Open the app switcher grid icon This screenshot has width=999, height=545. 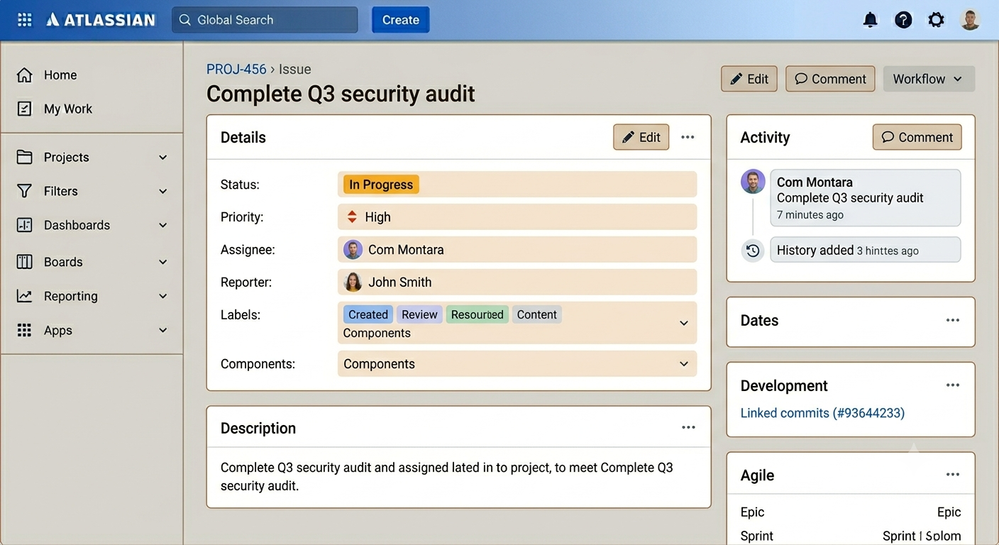click(24, 20)
